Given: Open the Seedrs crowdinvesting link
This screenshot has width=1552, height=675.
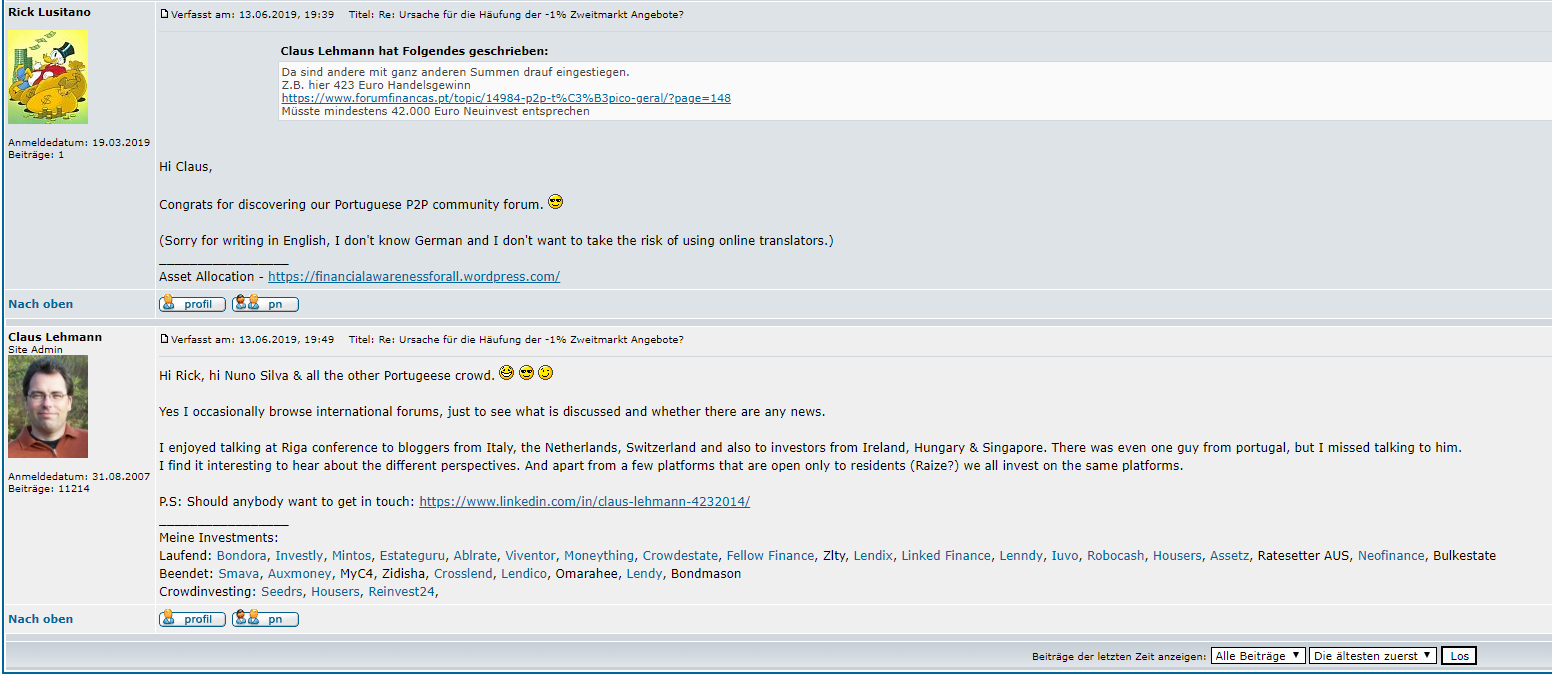Looking at the screenshot, I should tap(282, 592).
